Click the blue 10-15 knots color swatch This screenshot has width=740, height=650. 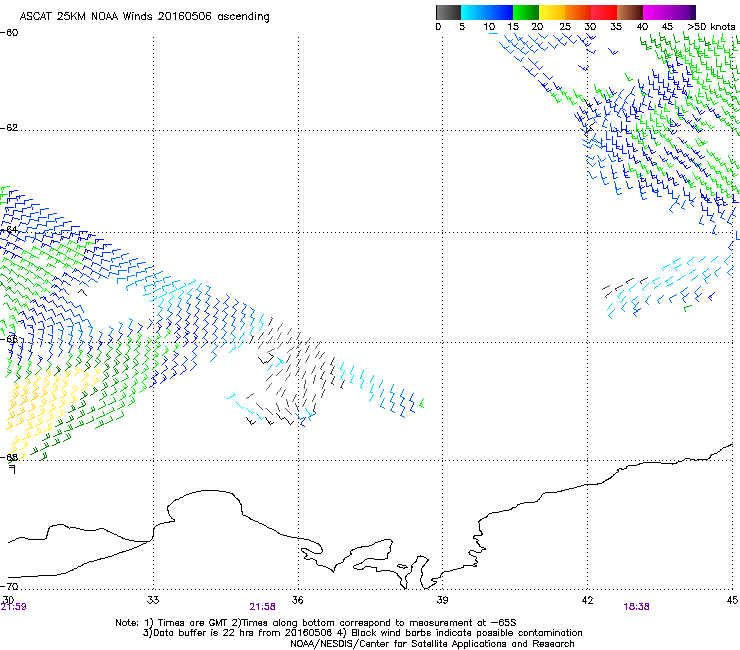(x=500, y=12)
